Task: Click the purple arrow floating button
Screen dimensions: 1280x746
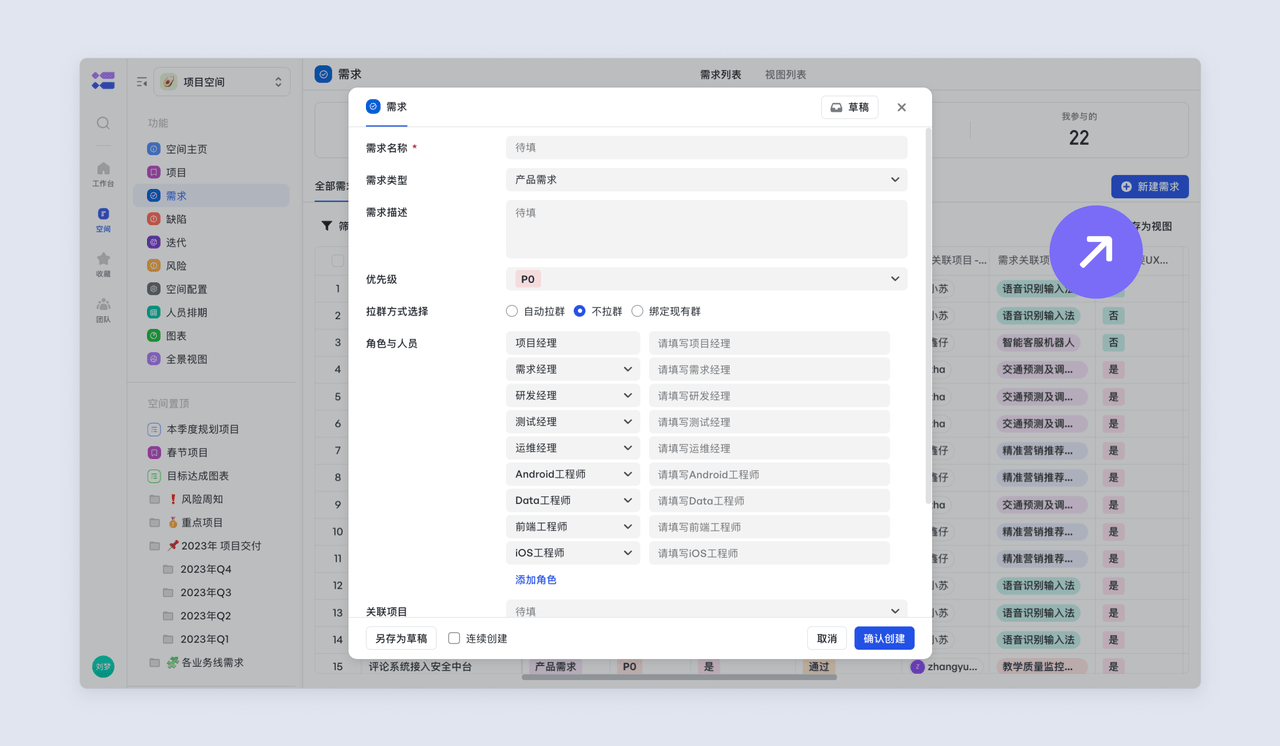Action: click(x=1095, y=252)
